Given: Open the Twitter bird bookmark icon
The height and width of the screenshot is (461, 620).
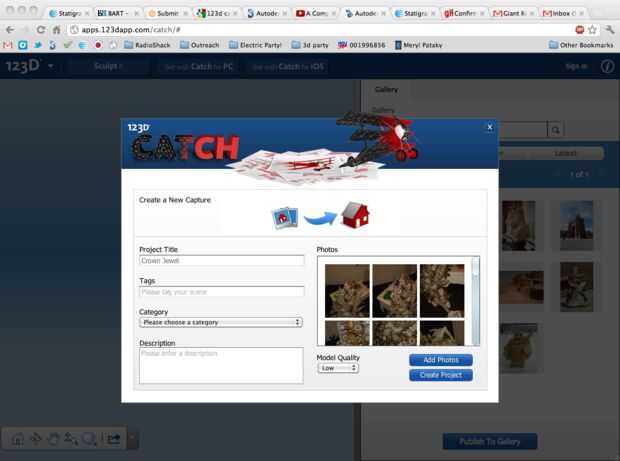Looking at the screenshot, I should (x=38, y=45).
